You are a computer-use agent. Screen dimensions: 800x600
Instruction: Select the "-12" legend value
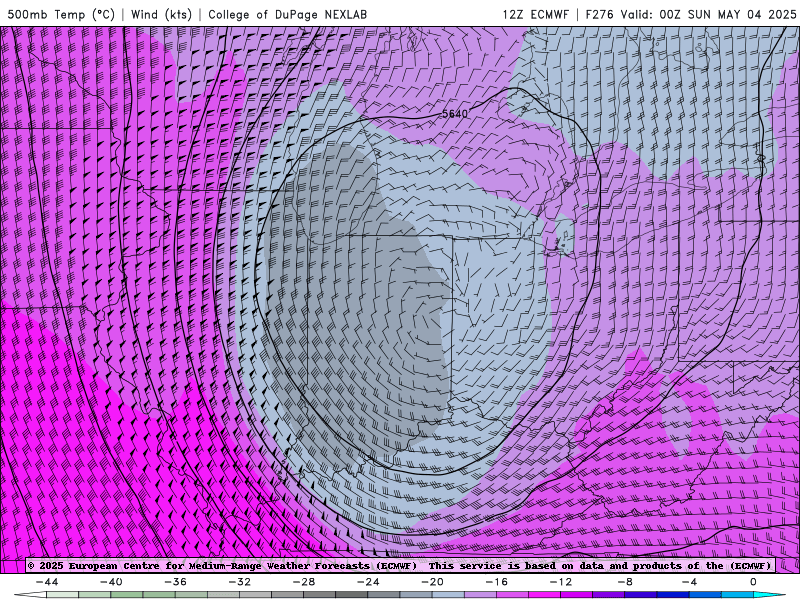point(561,582)
